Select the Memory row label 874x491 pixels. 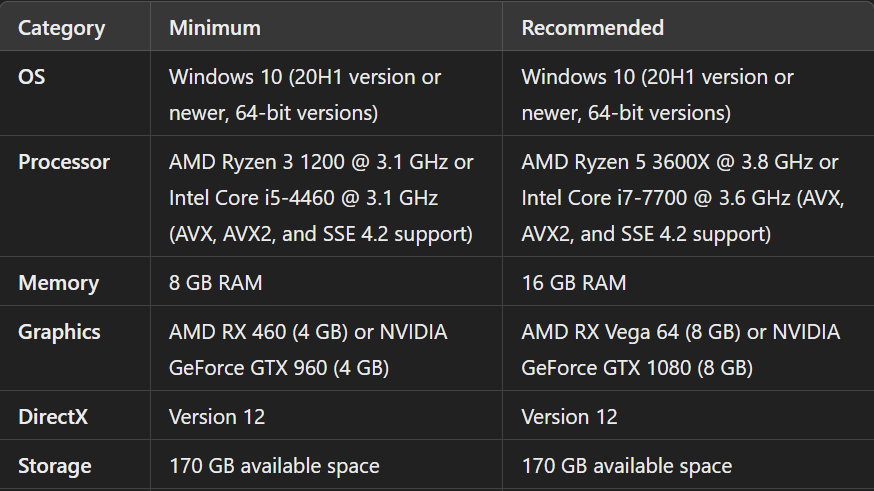click(58, 283)
